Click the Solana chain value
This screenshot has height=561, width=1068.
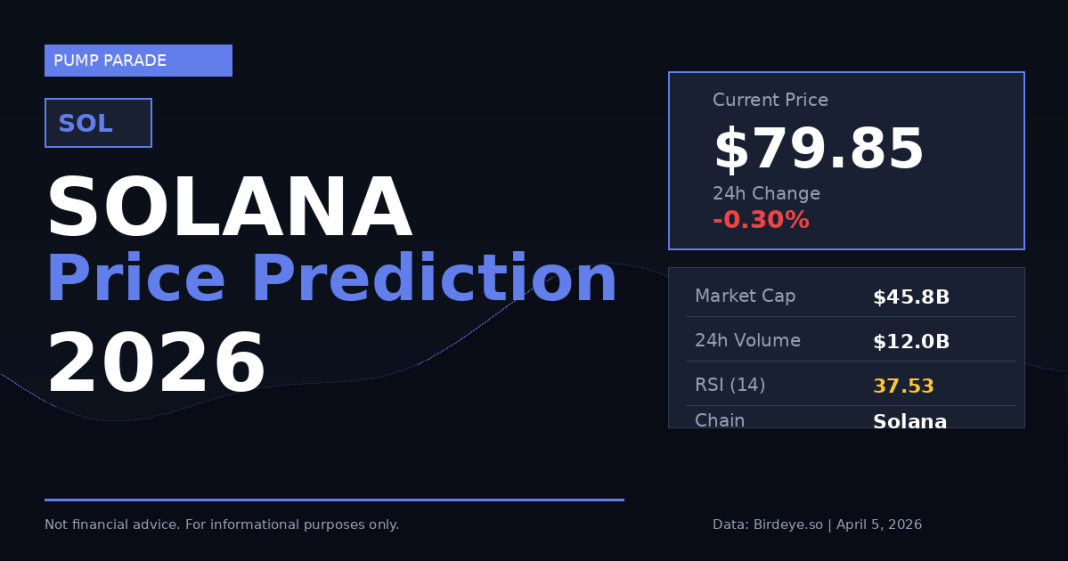coord(910,421)
